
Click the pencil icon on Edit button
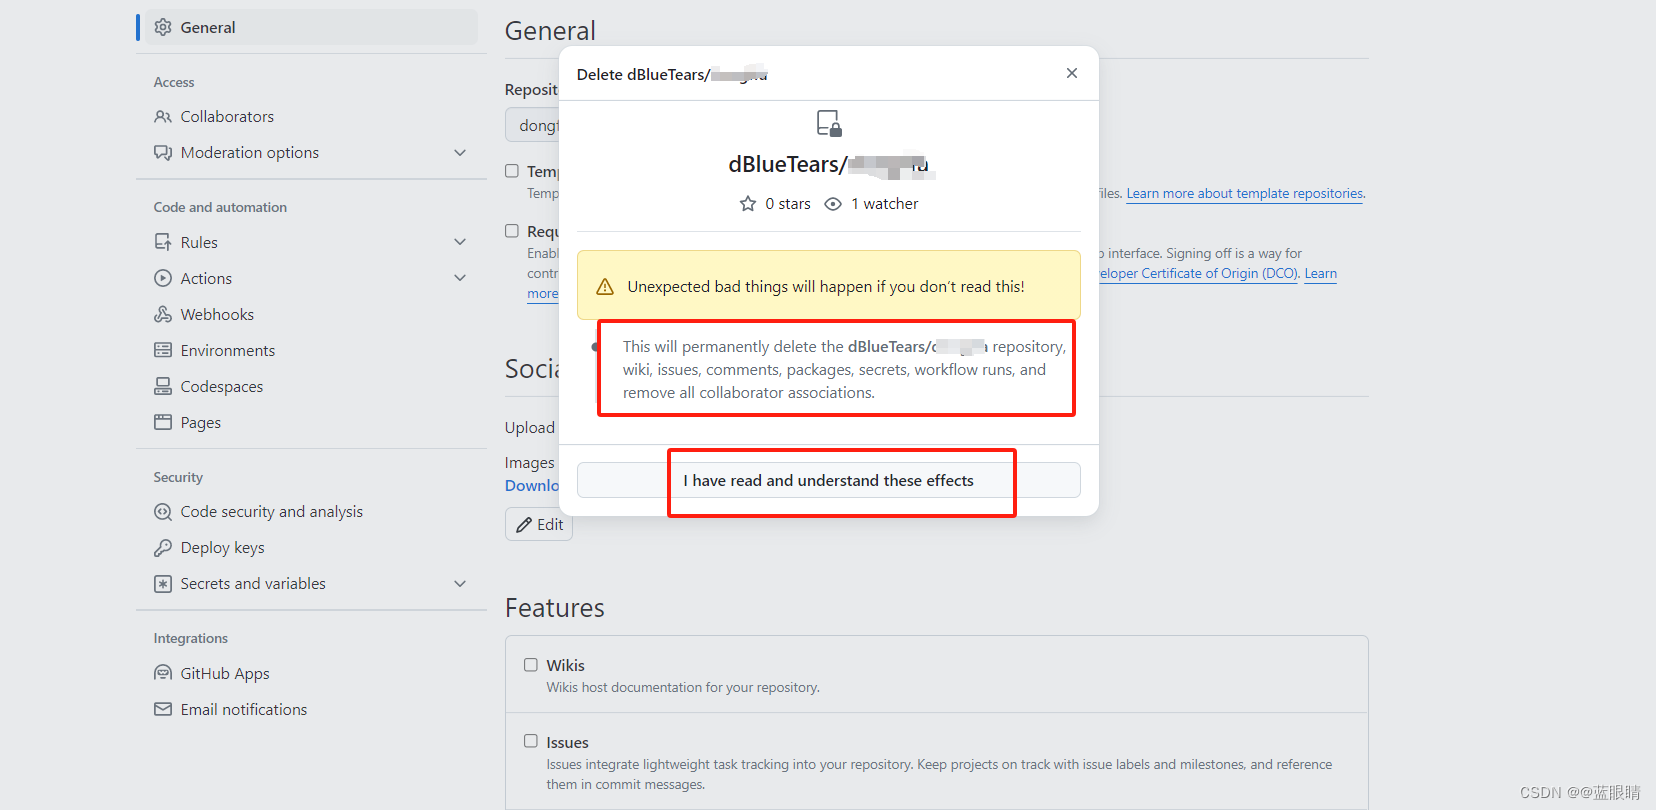click(x=524, y=525)
